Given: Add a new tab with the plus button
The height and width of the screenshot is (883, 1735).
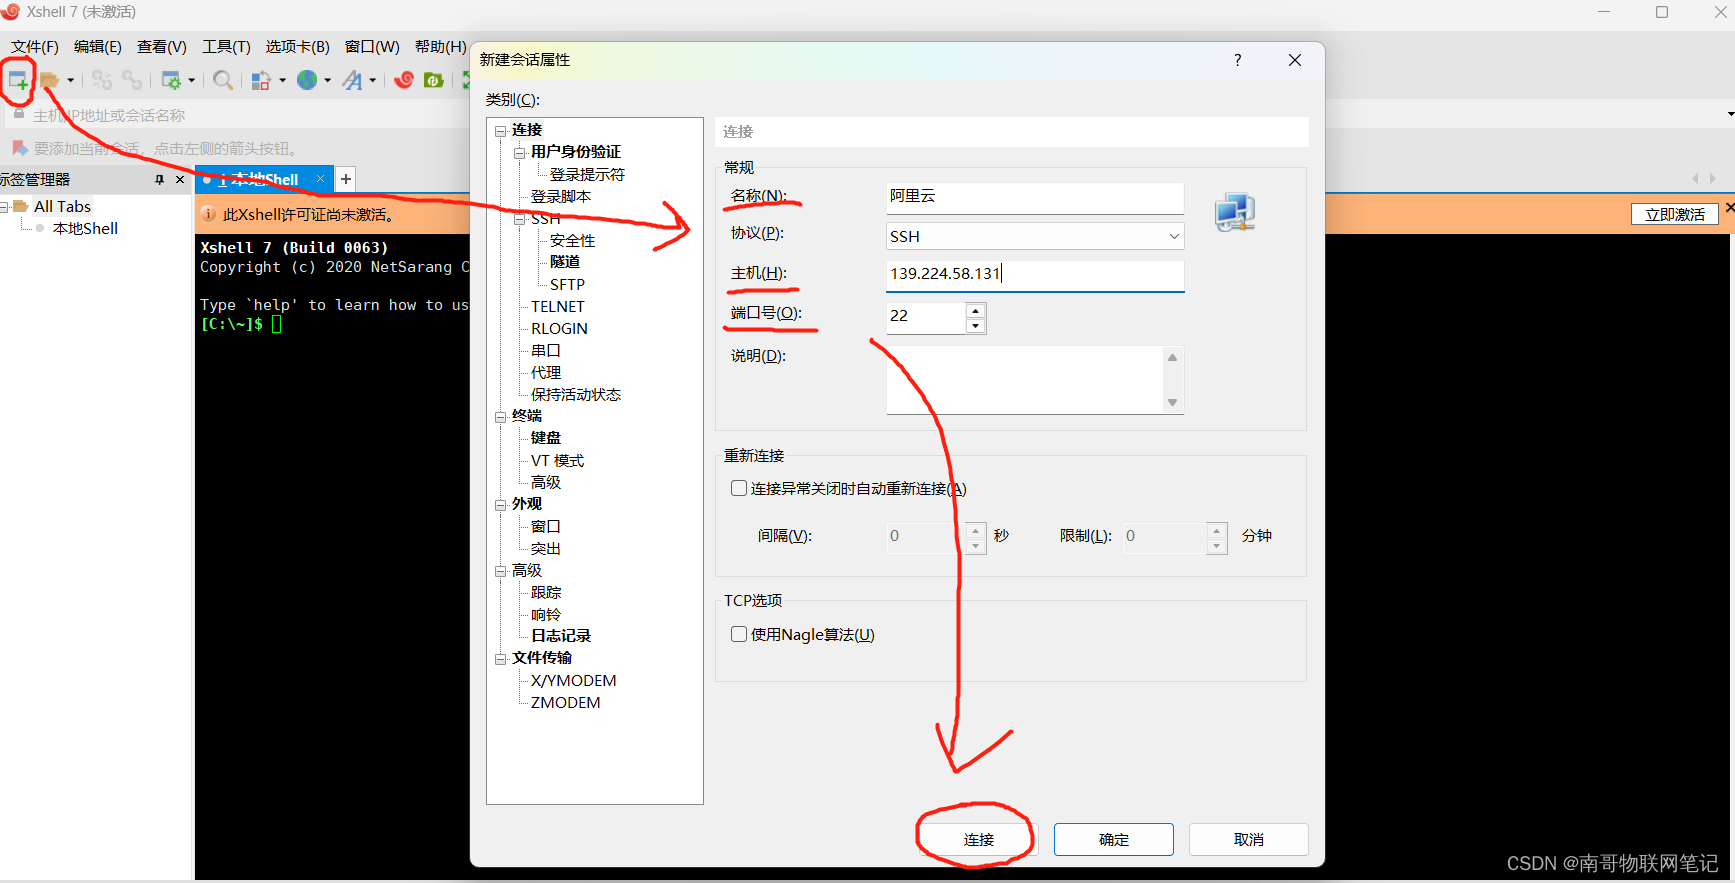Looking at the screenshot, I should click(x=346, y=179).
